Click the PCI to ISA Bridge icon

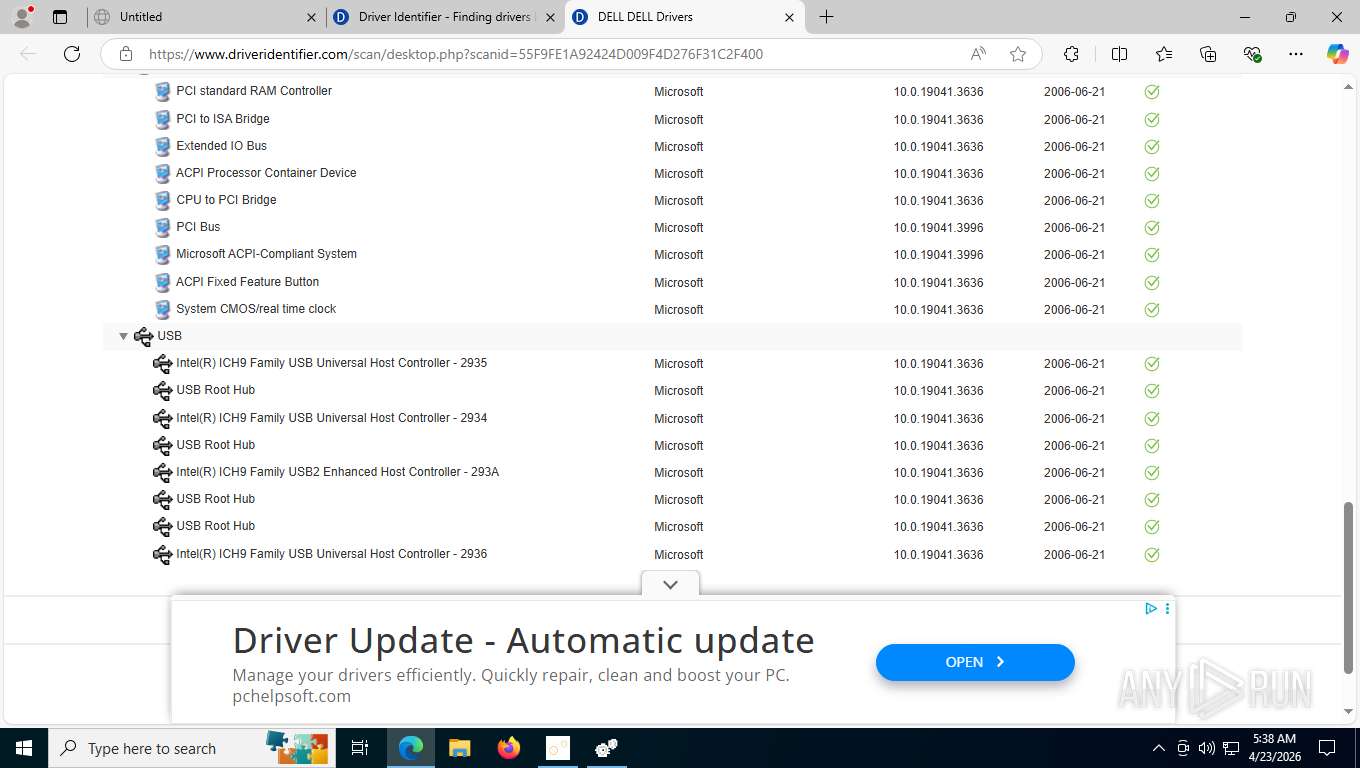tap(163, 119)
